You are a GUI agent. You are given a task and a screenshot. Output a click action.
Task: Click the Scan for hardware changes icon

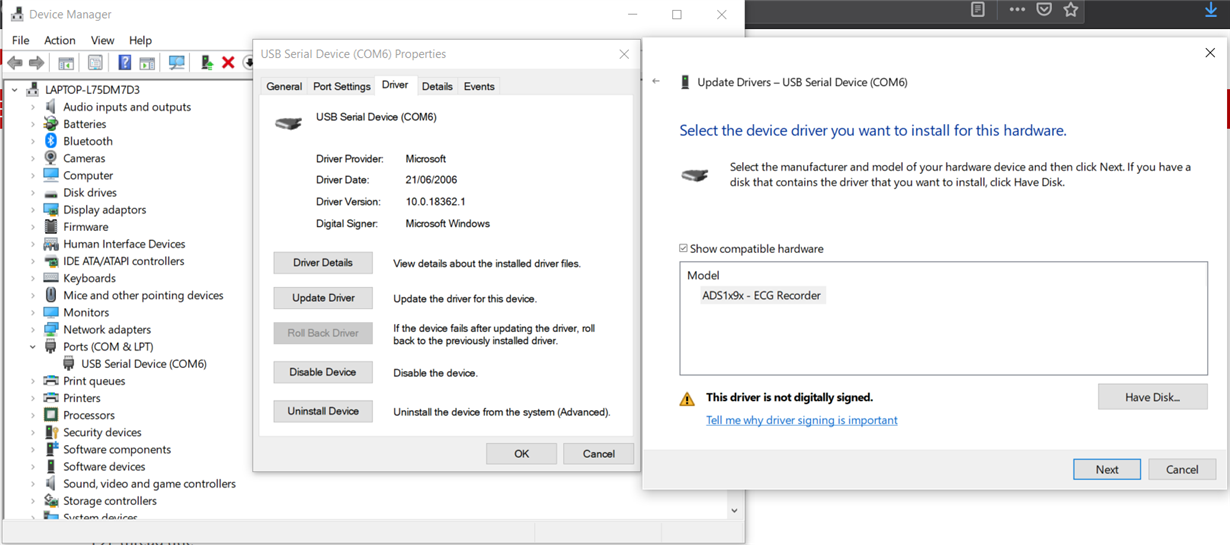177,63
